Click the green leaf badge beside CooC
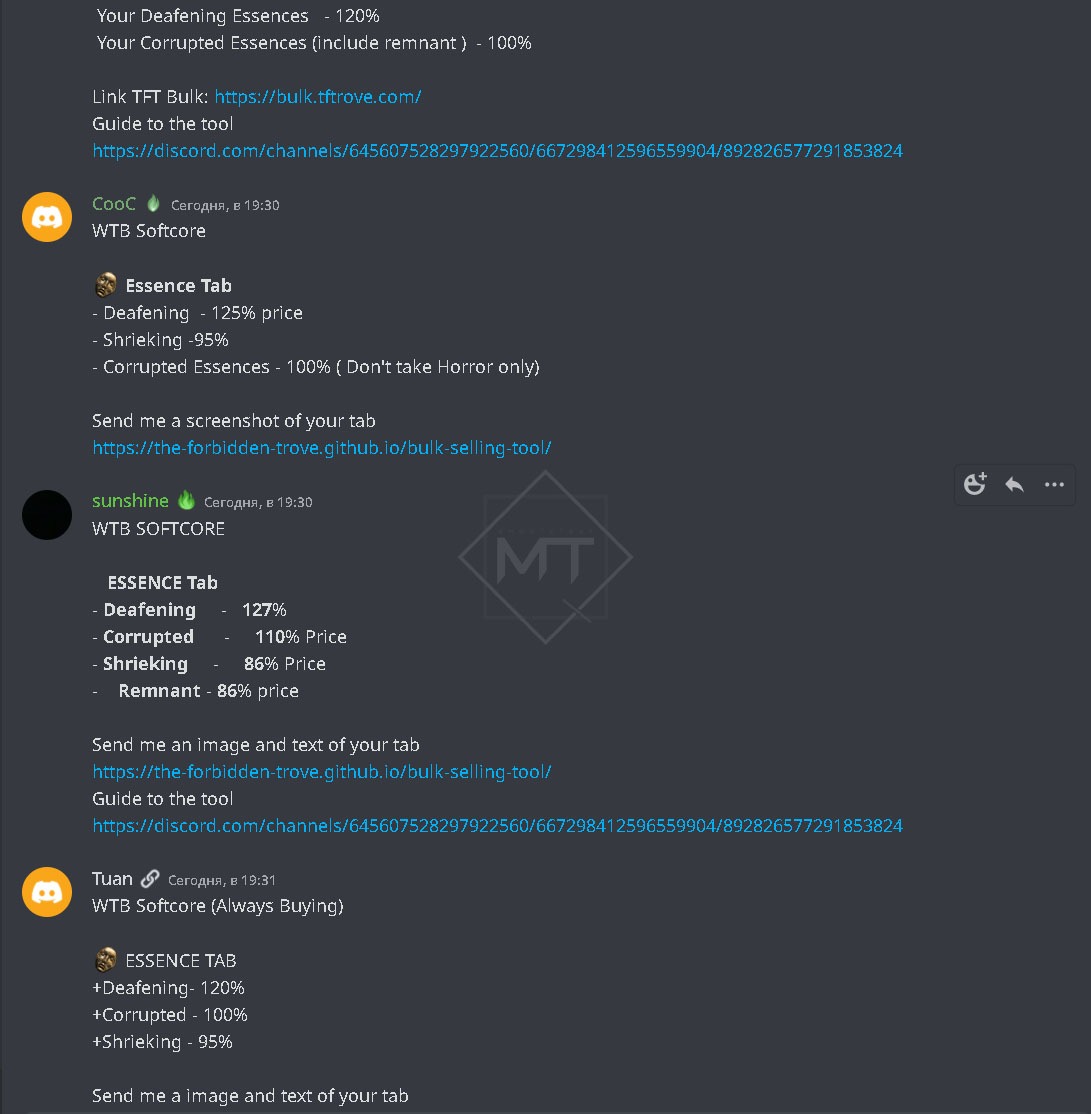Image resolution: width=1091 pixels, height=1114 pixels. (x=153, y=204)
